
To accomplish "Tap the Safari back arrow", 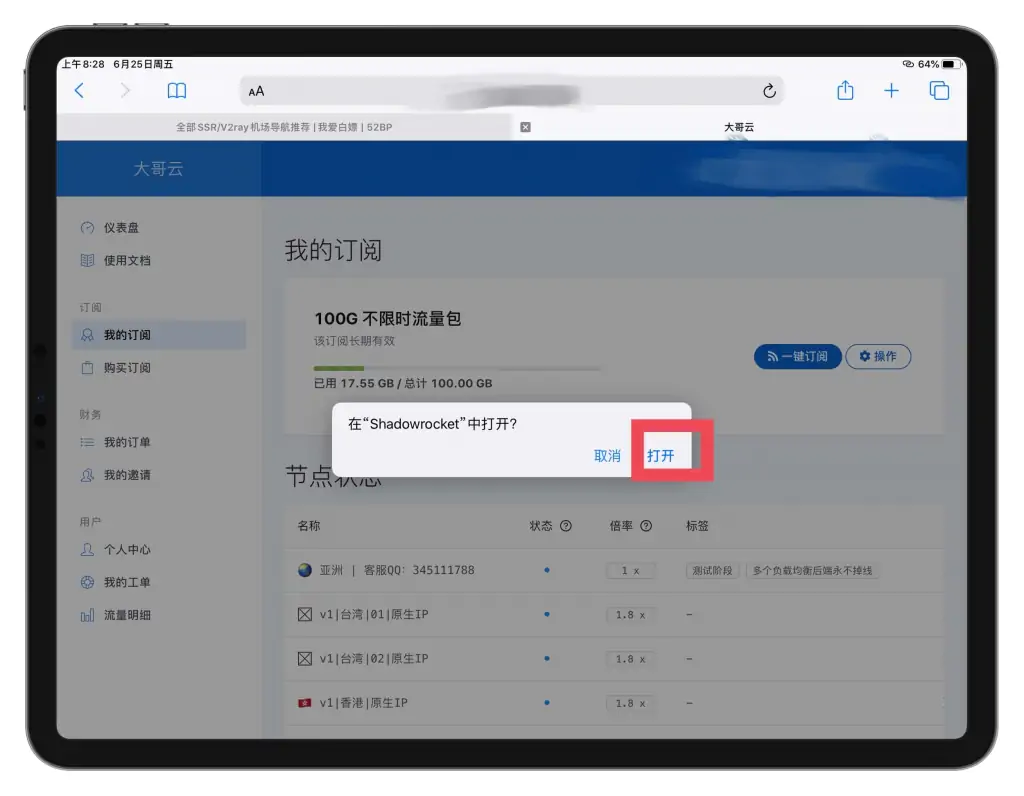I will (80, 90).
